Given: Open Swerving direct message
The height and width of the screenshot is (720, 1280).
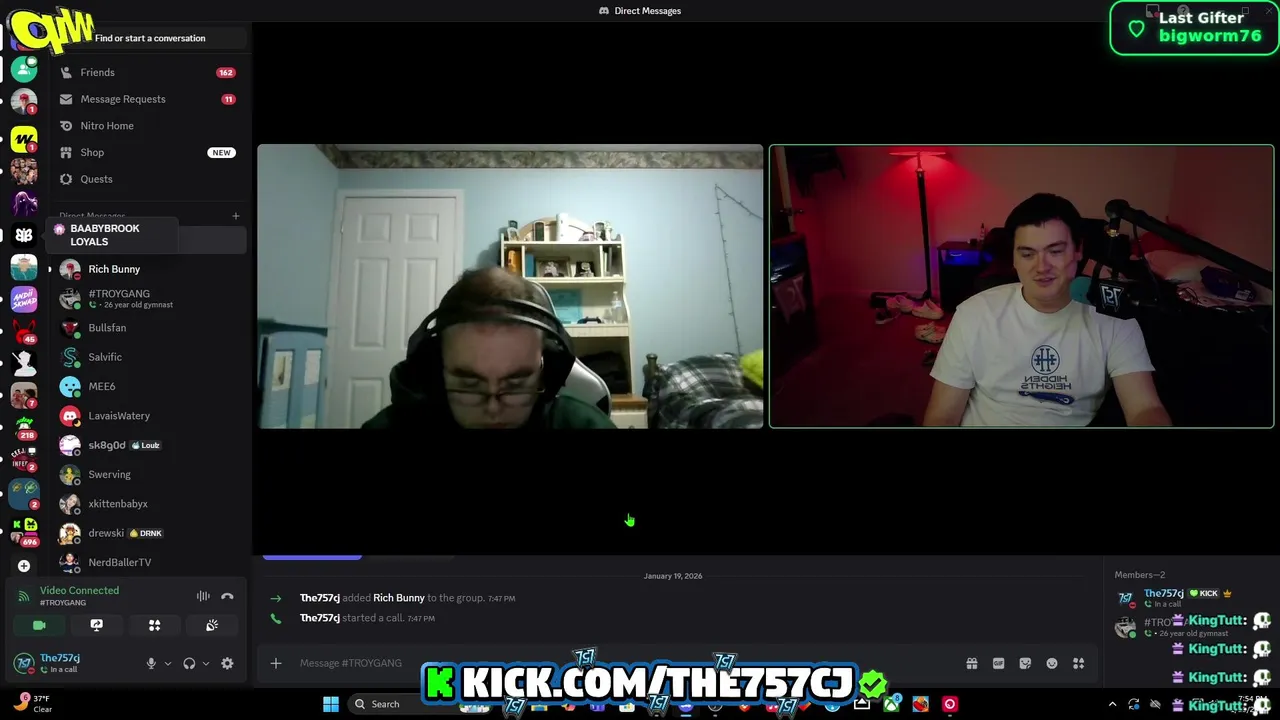Looking at the screenshot, I should (x=150, y=474).
